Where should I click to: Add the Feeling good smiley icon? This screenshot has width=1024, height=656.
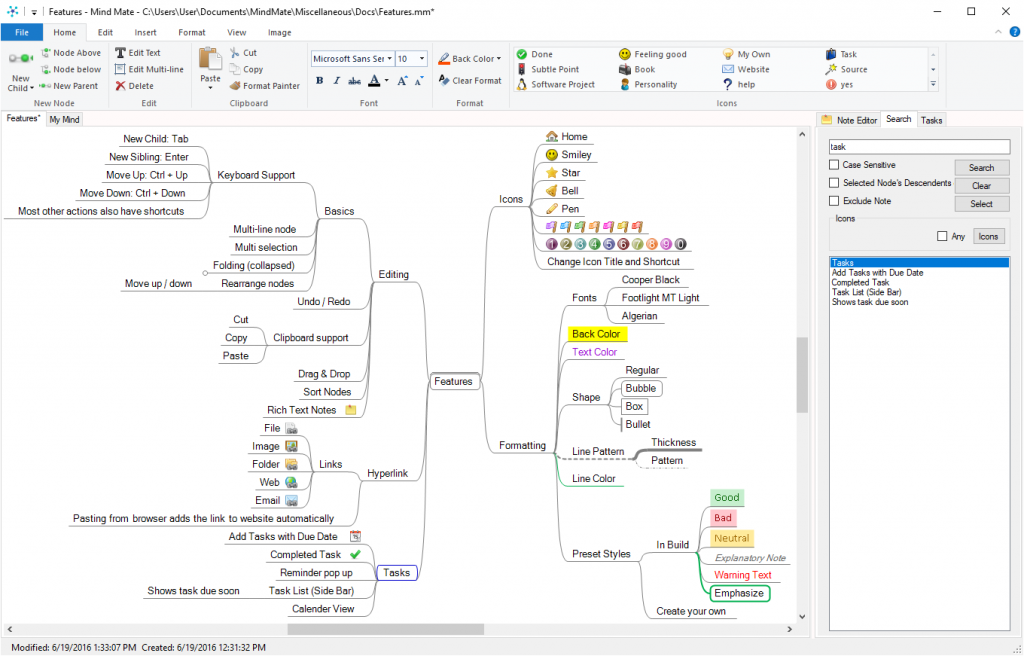(625, 54)
